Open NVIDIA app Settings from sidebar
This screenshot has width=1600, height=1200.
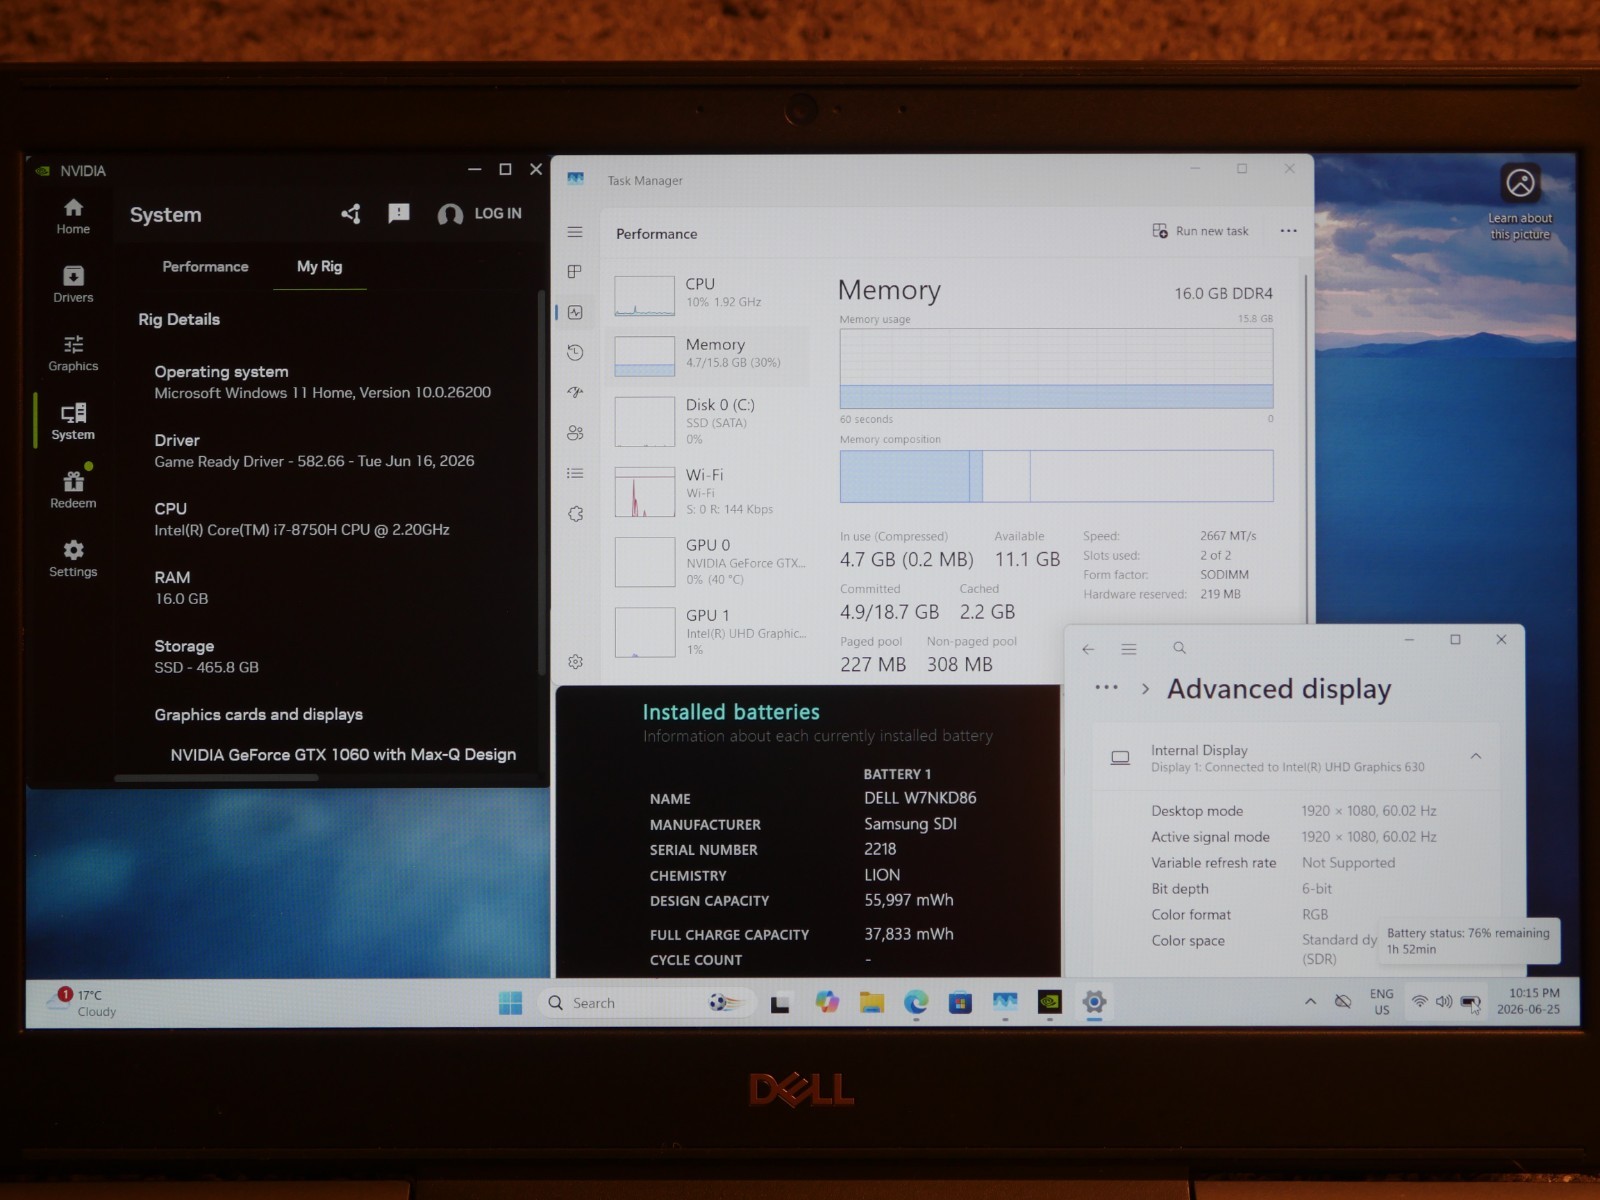pos(73,559)
